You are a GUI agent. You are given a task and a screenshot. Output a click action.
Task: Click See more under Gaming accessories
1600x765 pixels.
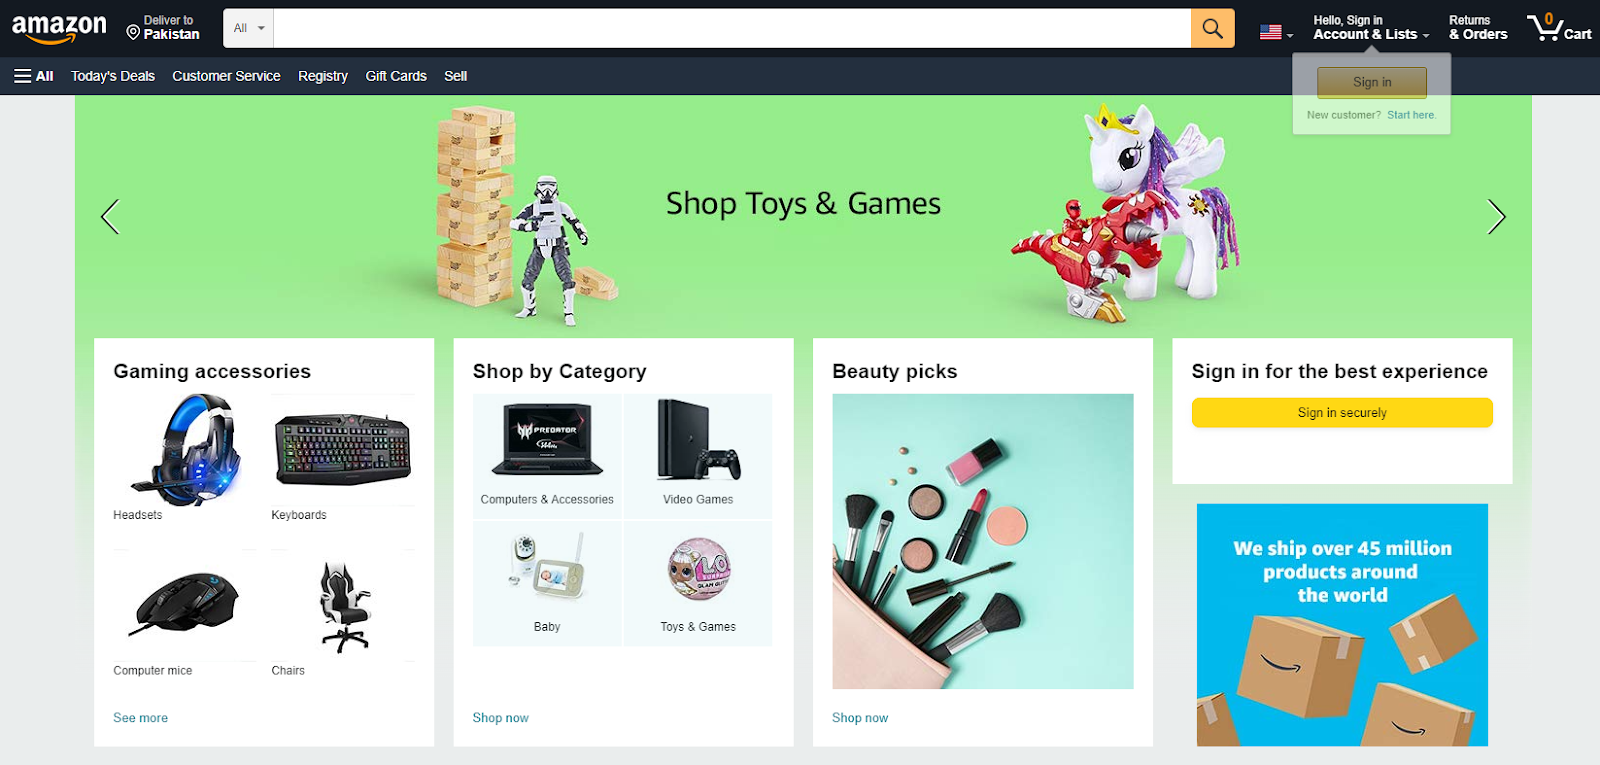click(141, 718)
